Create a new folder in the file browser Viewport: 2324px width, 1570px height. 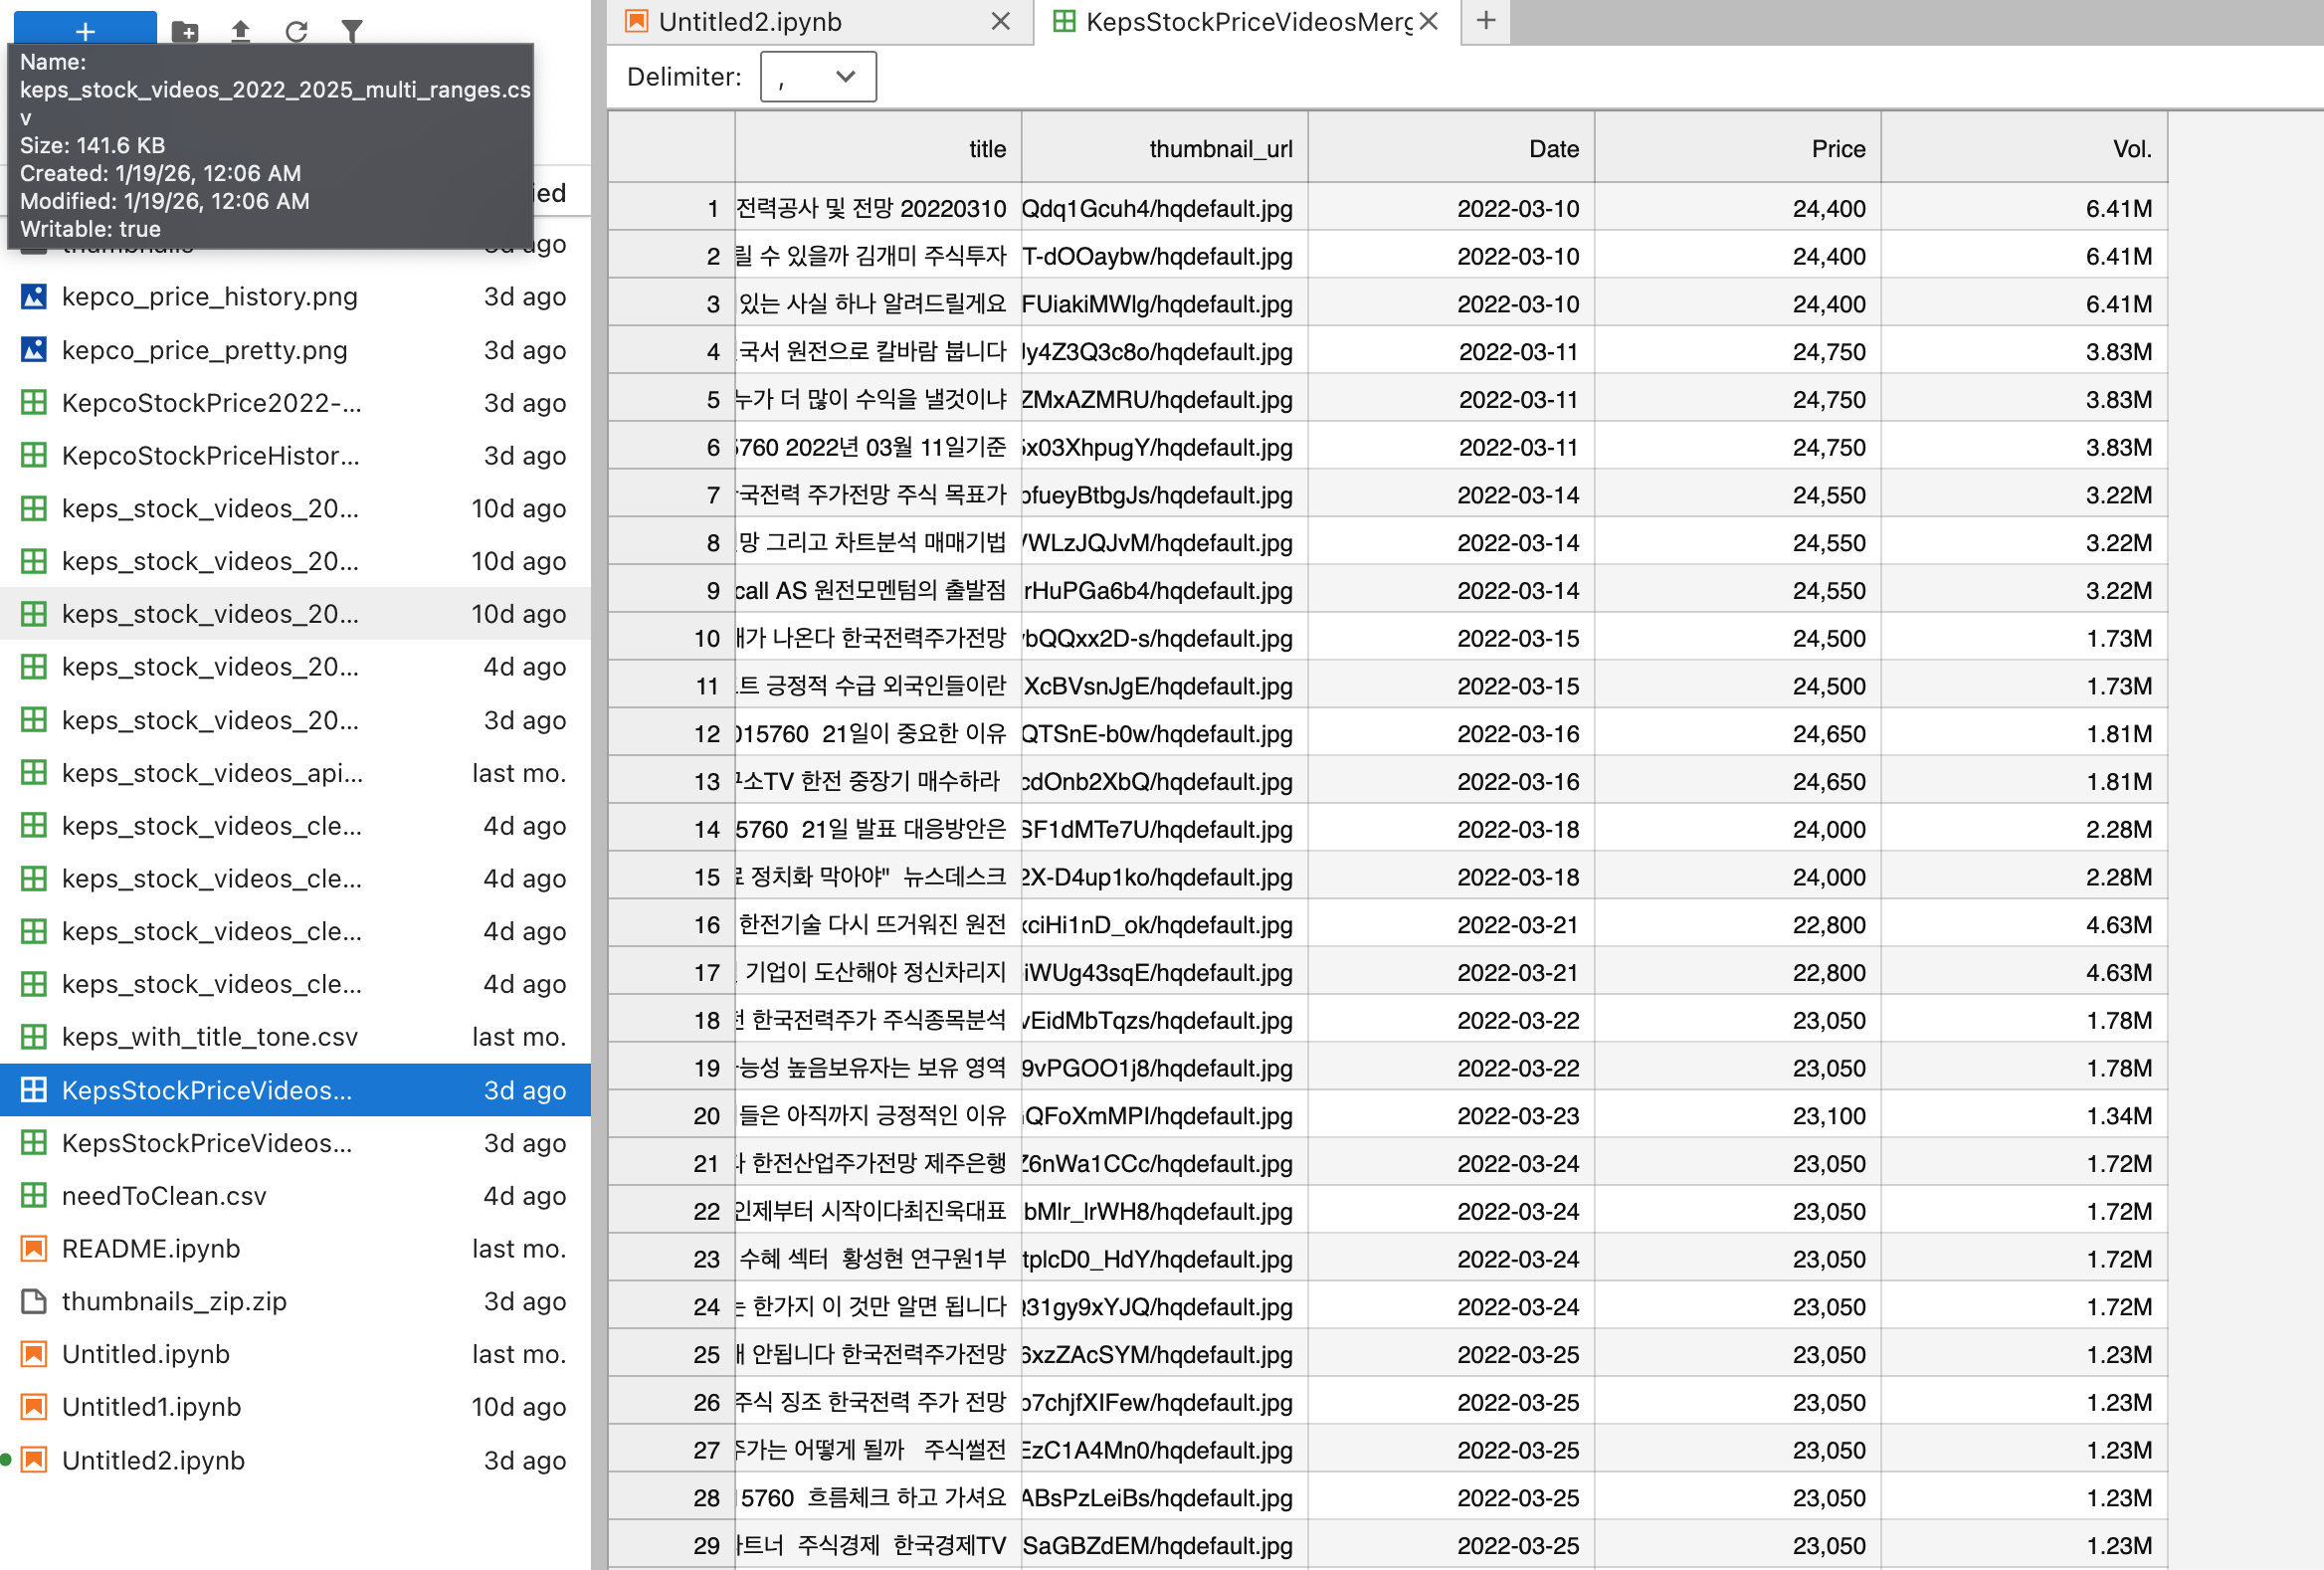(x=185, y=32)
